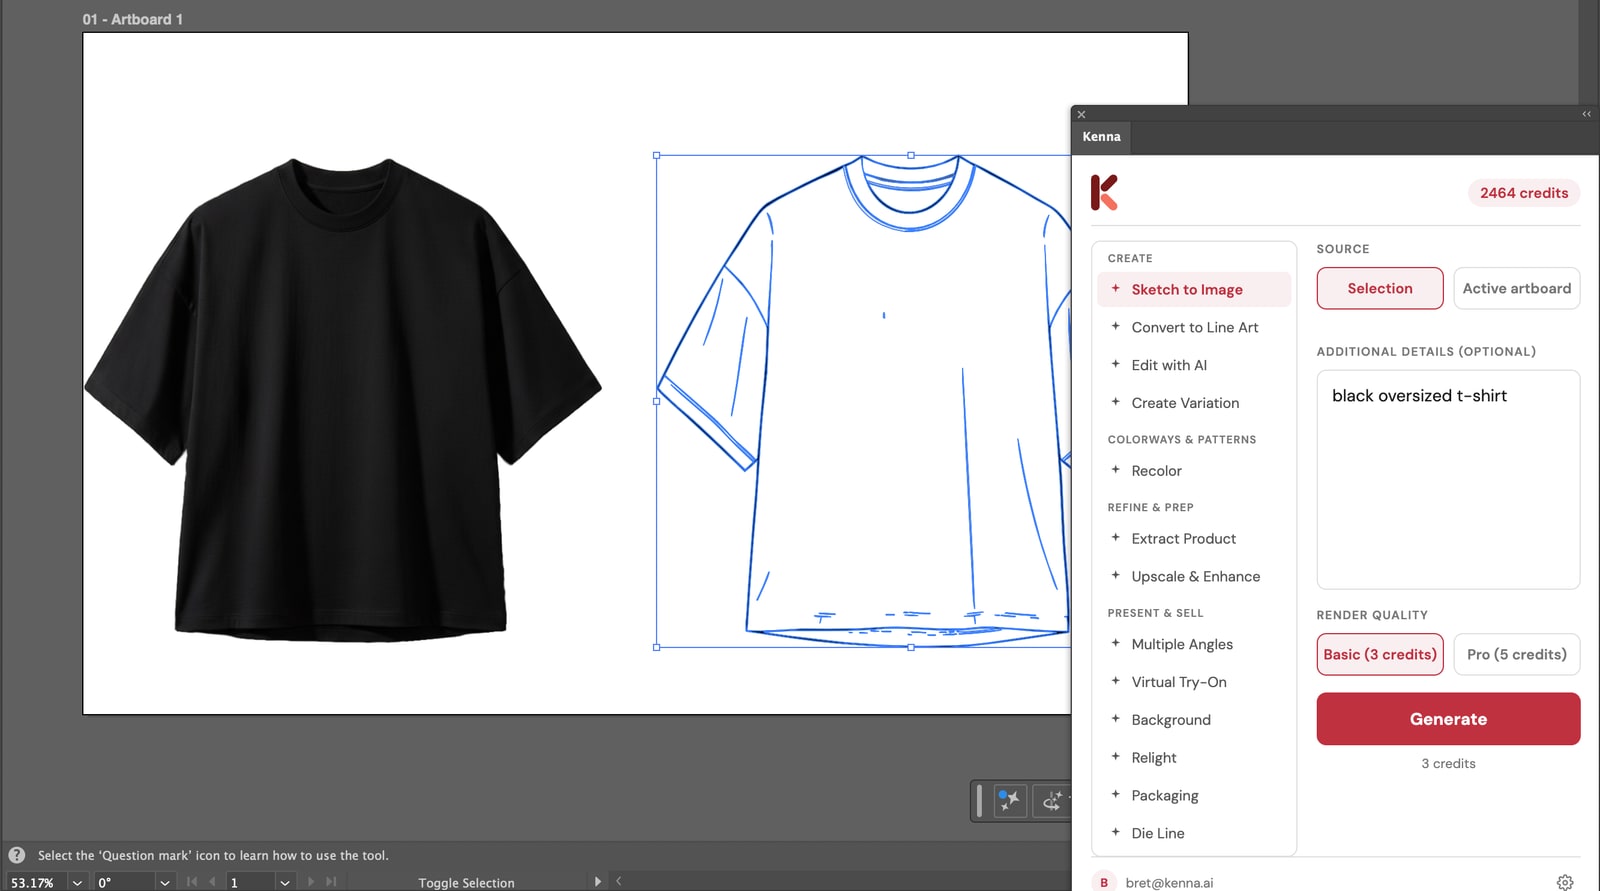This screenshot has width=1600, height=891.
Task: Select Create Variation
Action: tap(1194, 403)
